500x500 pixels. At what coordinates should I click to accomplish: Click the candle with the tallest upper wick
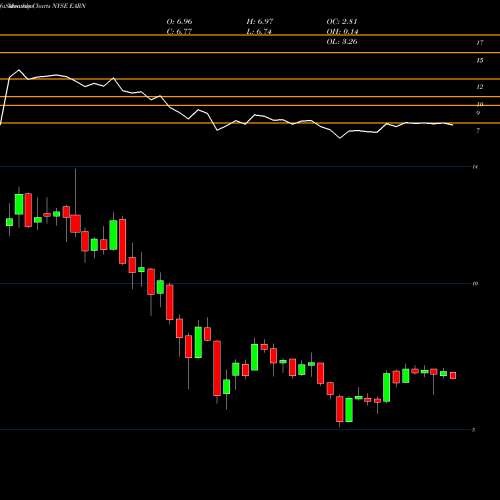[x=75, y=223]
